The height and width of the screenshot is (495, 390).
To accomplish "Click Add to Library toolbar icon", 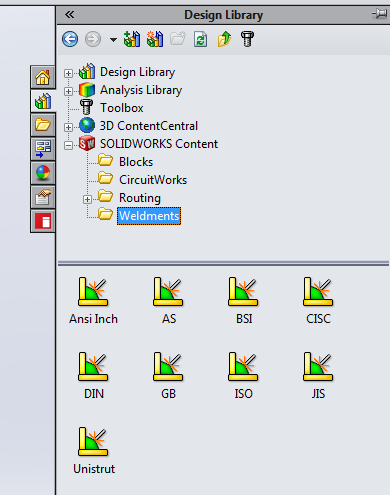I will (x=132, y=39).
